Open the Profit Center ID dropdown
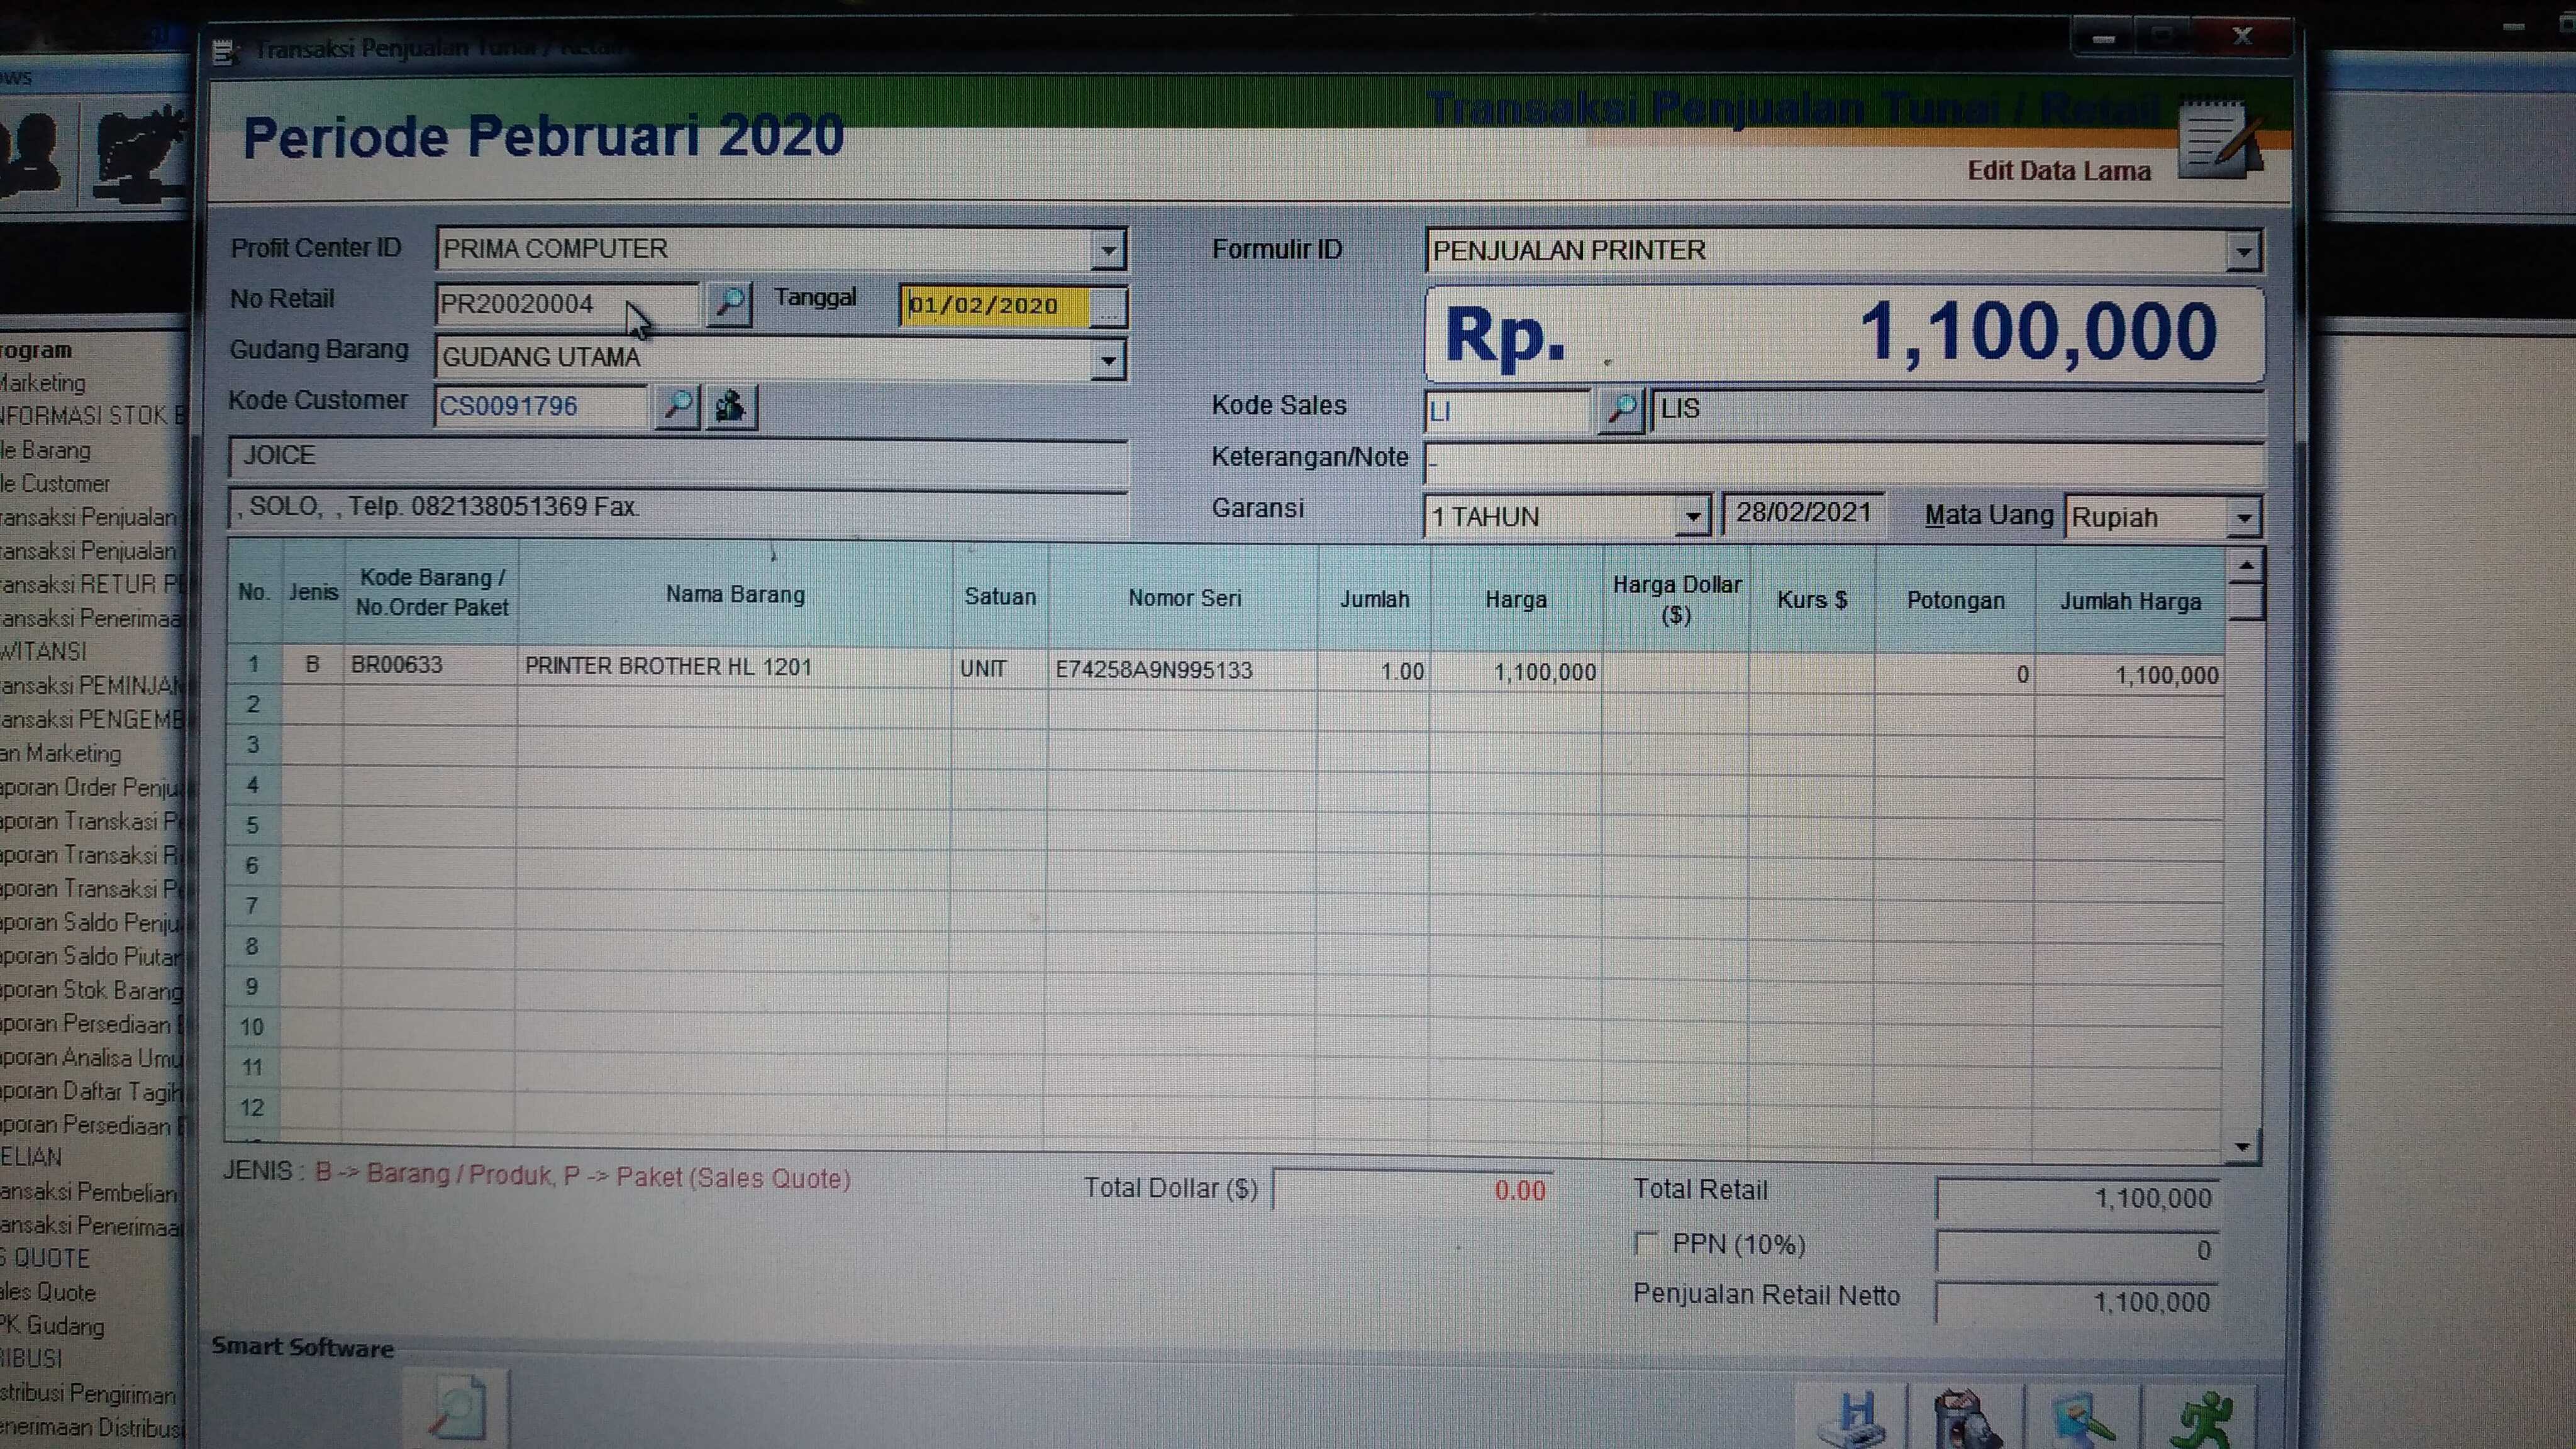The height and width of the screenshot is (1449, 2576). pos(1108,250)
